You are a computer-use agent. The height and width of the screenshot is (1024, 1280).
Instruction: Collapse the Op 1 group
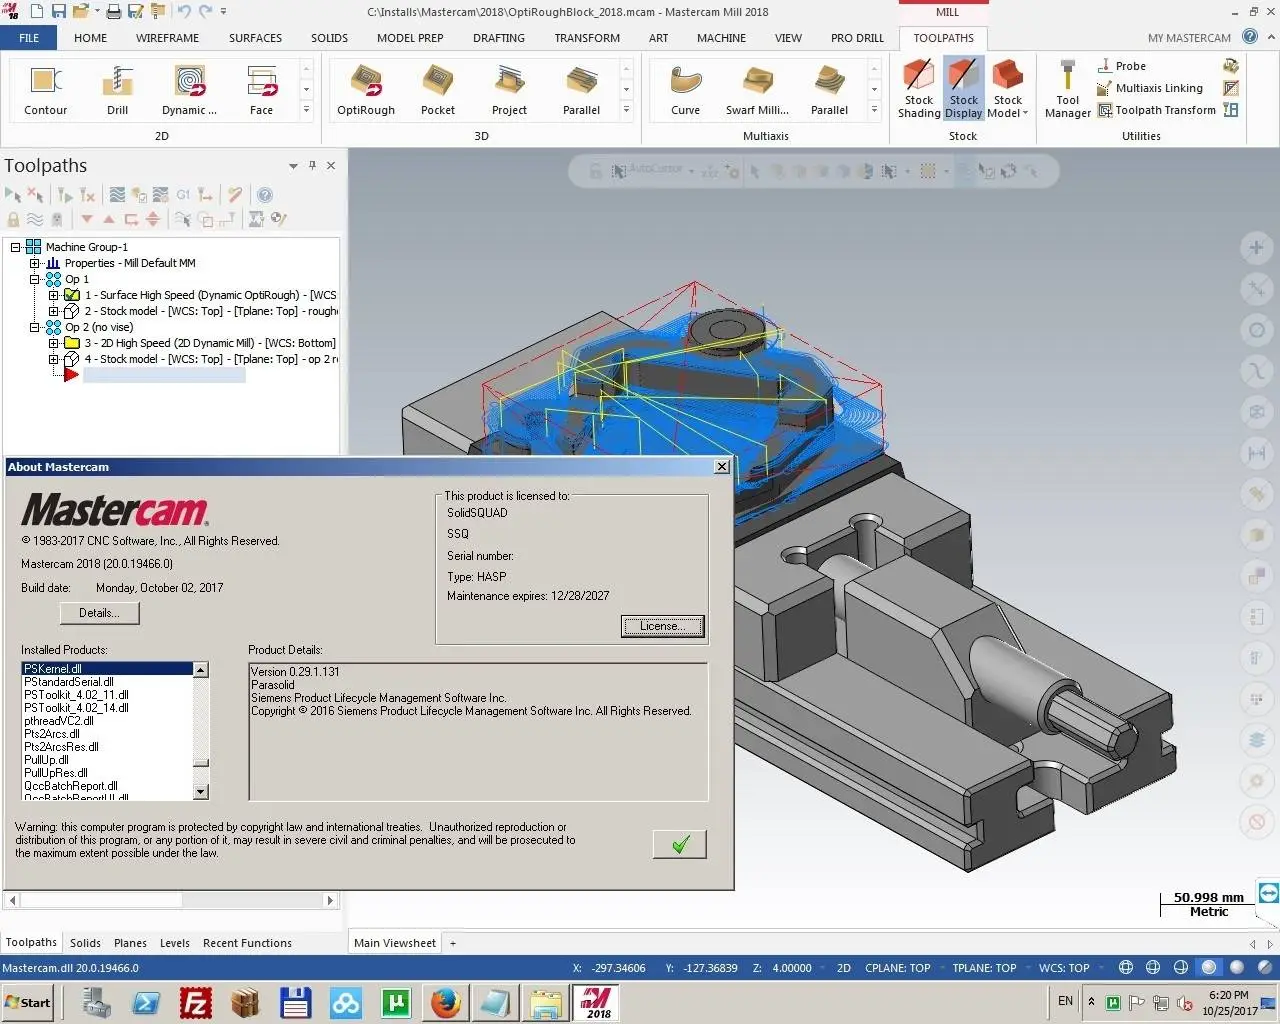34,279
